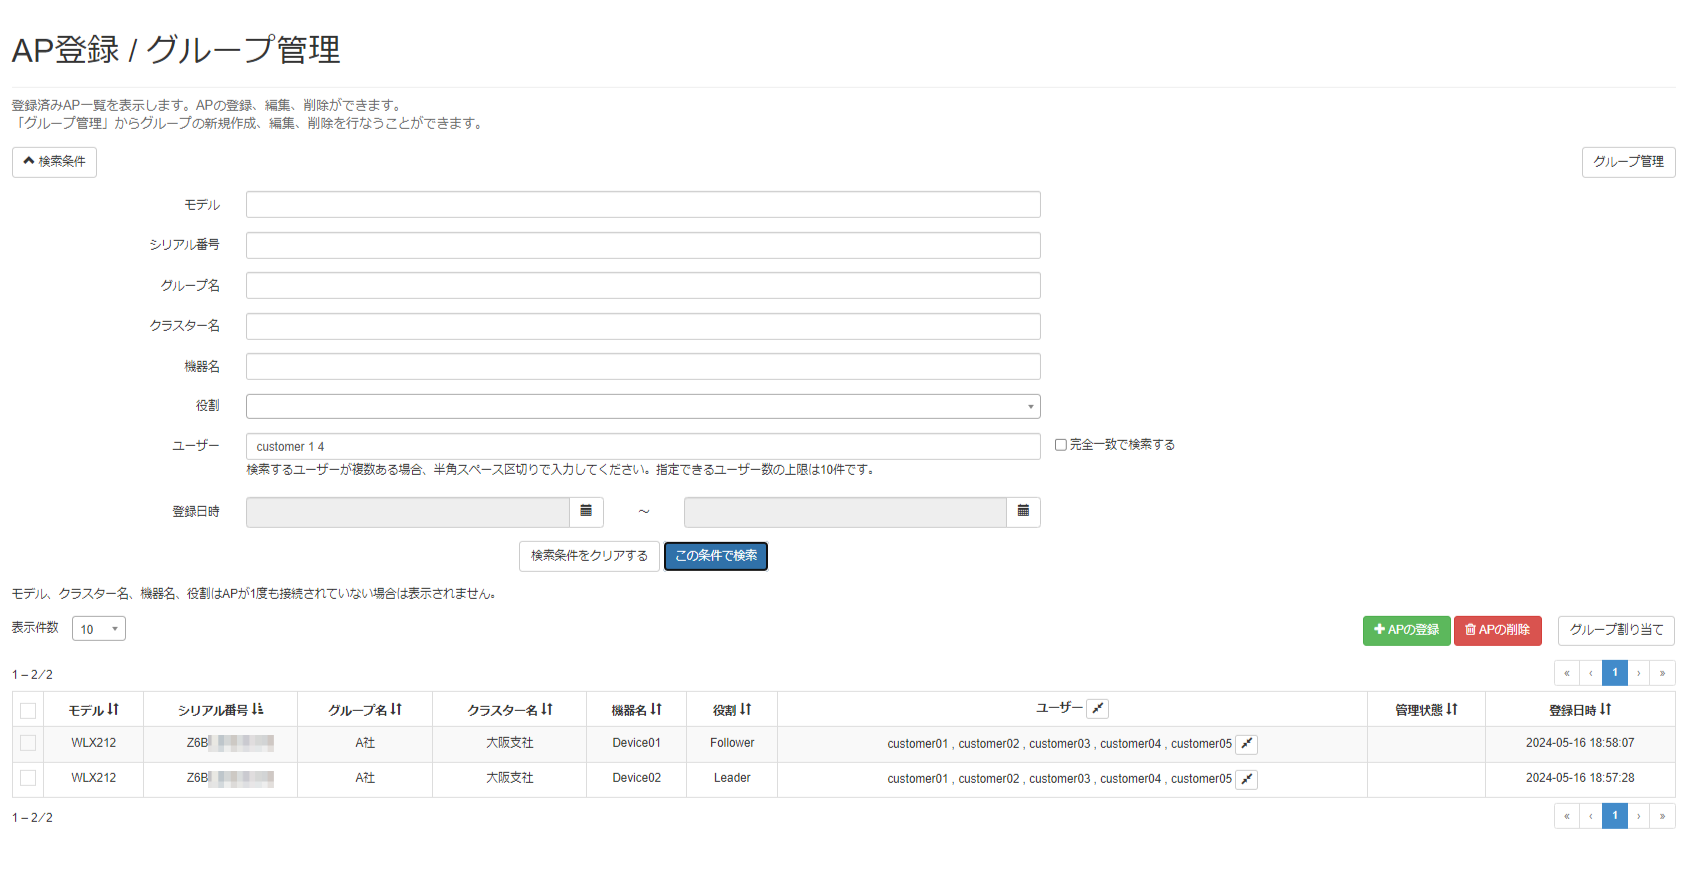Check the select-all checkbox in table header
Viewport: 1702px width, 870px height.
28,711
